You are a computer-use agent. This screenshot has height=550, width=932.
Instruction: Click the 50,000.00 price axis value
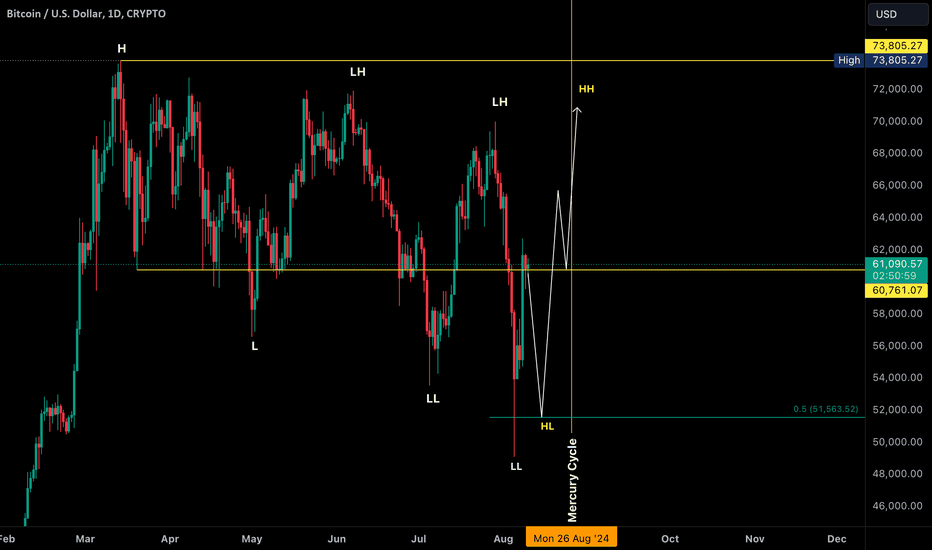point(897,442)
